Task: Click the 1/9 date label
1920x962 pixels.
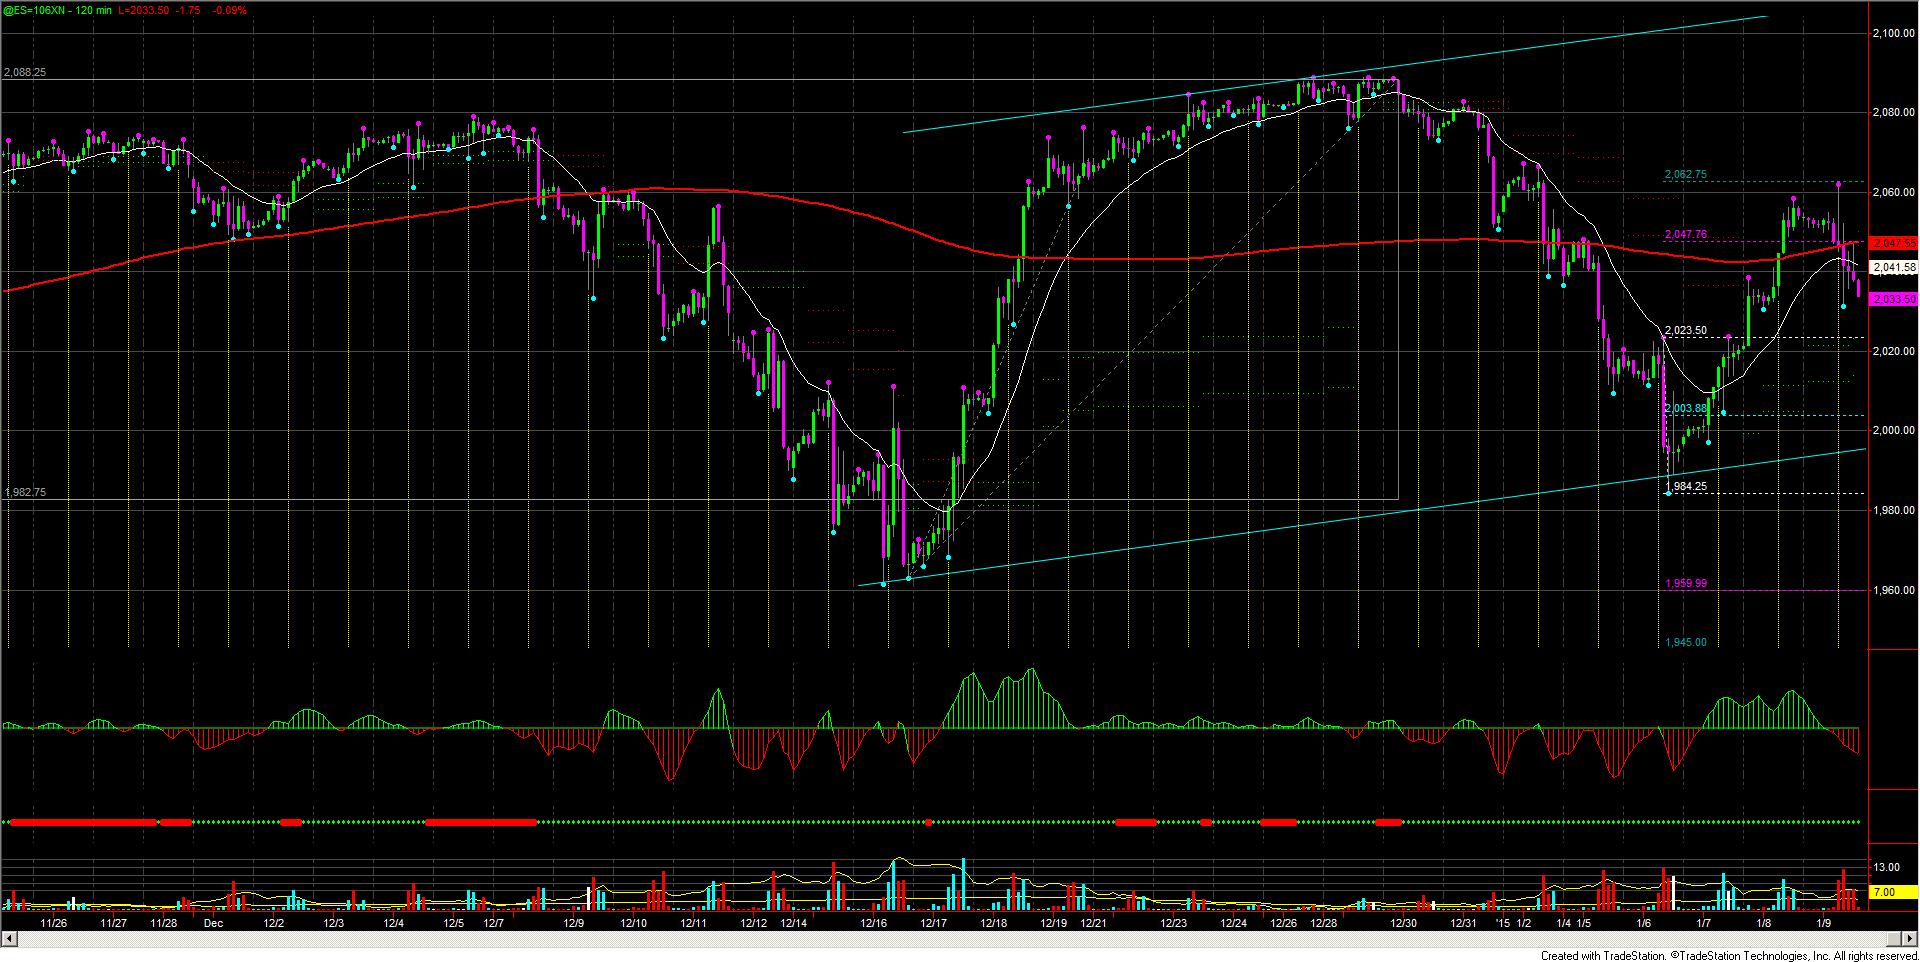Action: (x=1824, y=924)
